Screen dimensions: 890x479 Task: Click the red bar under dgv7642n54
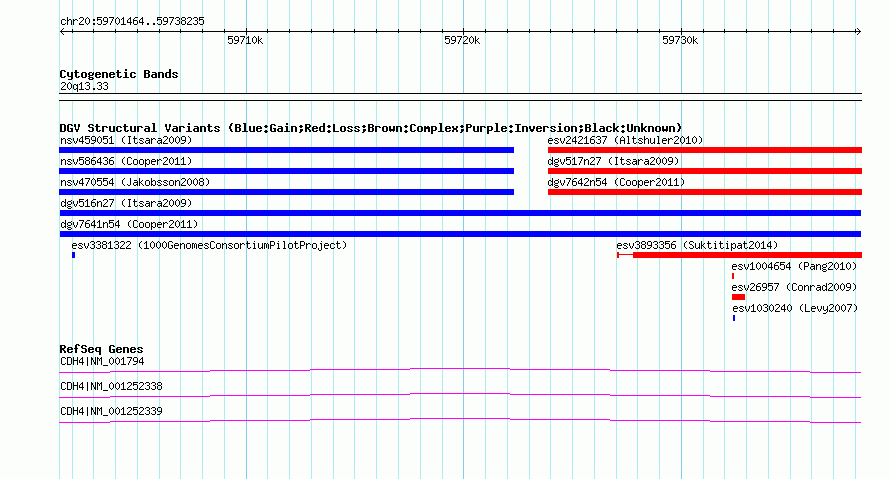click(x=705, y=192)
